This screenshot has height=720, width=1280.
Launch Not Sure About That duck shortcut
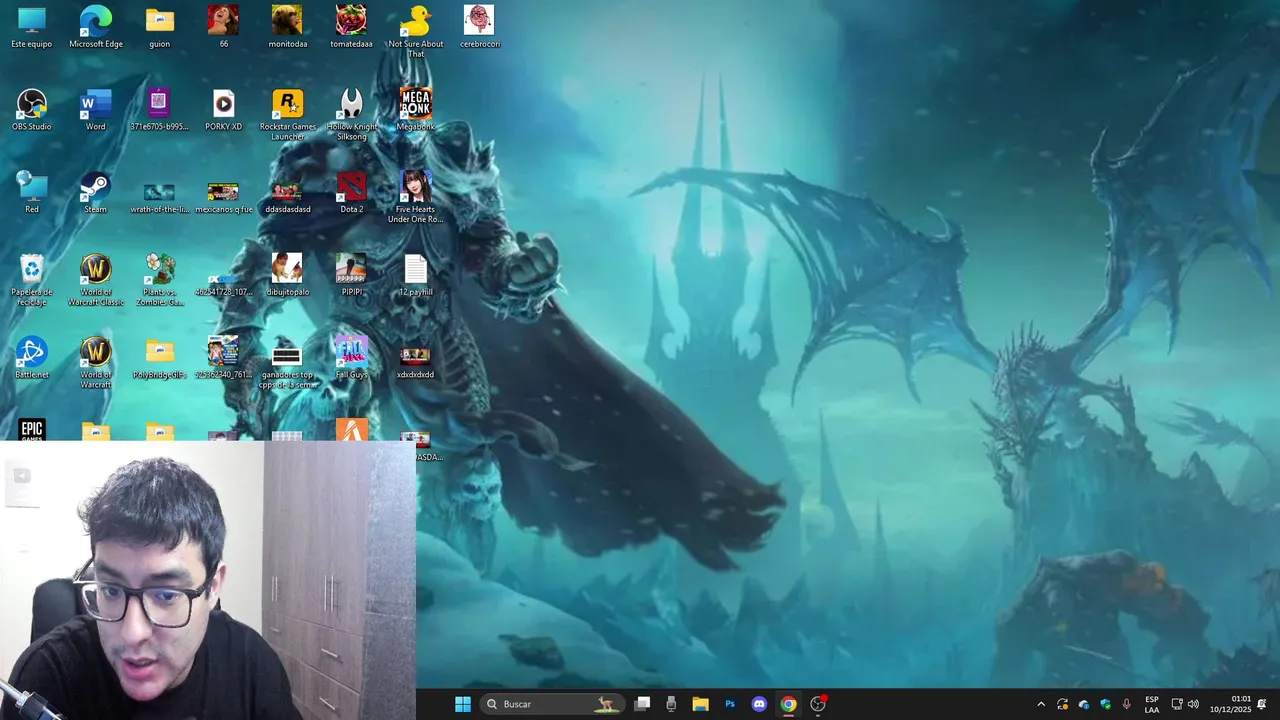pos(415,31)
